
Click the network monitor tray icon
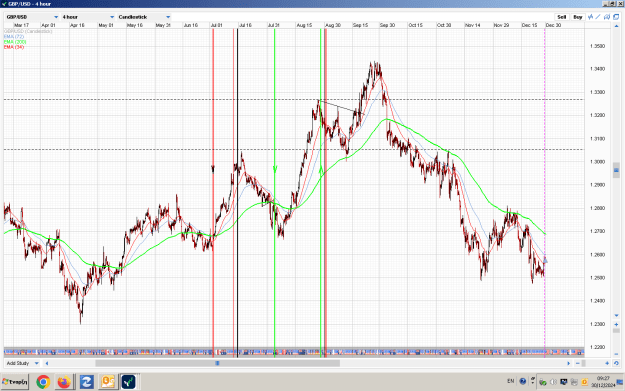tap(564, 382)
